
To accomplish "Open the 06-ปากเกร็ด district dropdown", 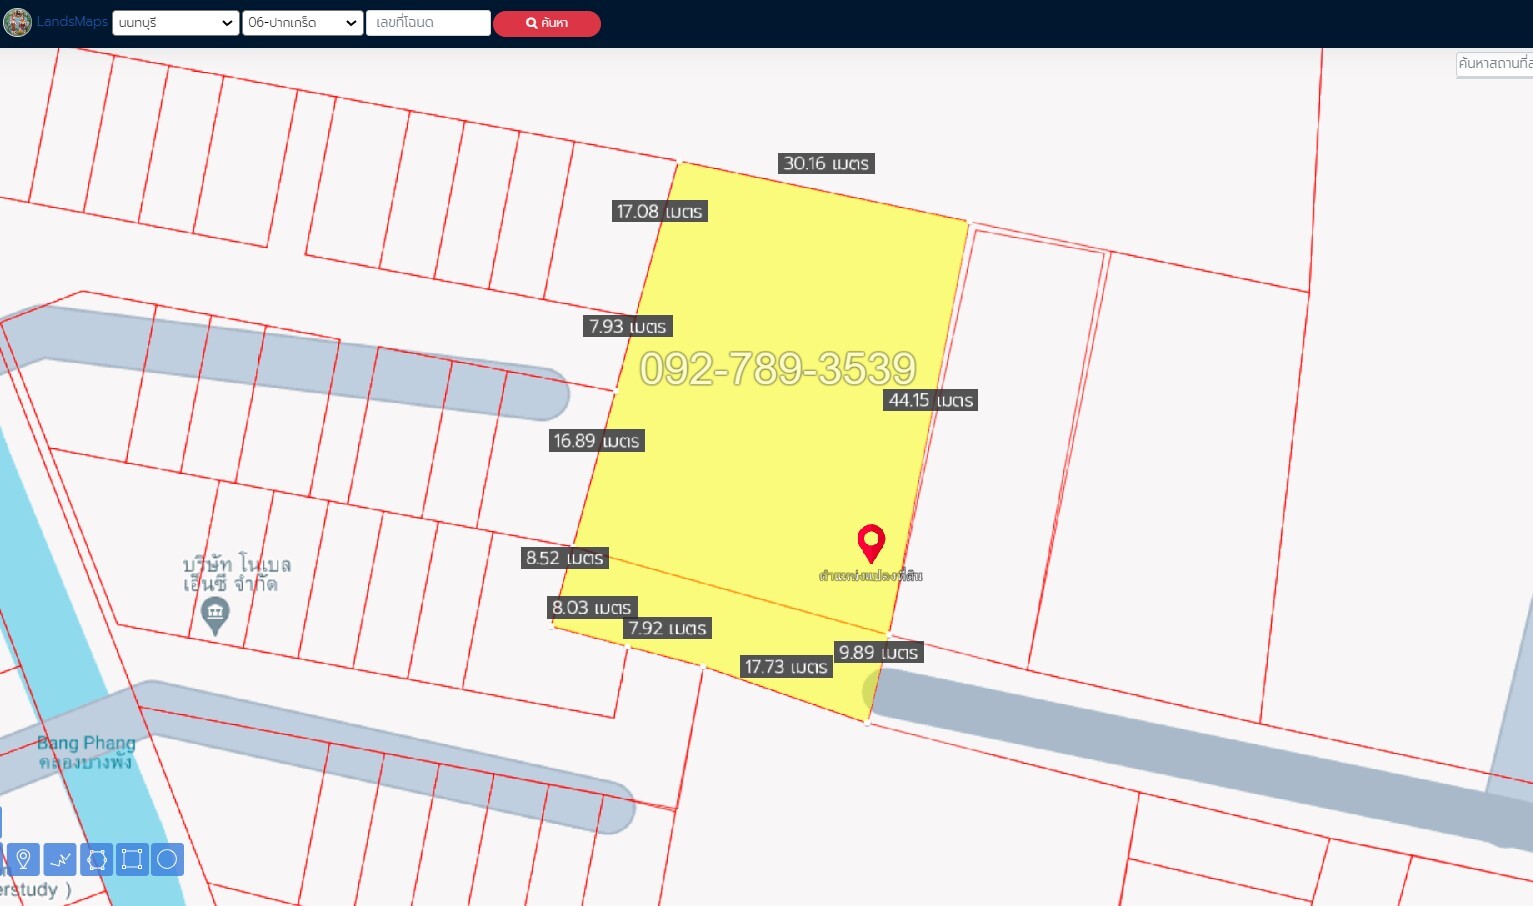I will (x=302, y=23).
